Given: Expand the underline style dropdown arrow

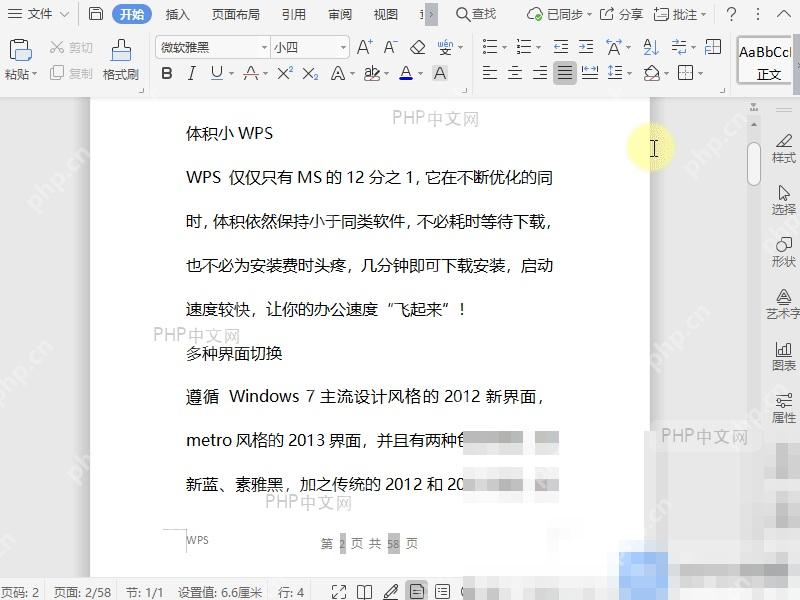Looking at the screenshot, I should (x=231, y=74).
